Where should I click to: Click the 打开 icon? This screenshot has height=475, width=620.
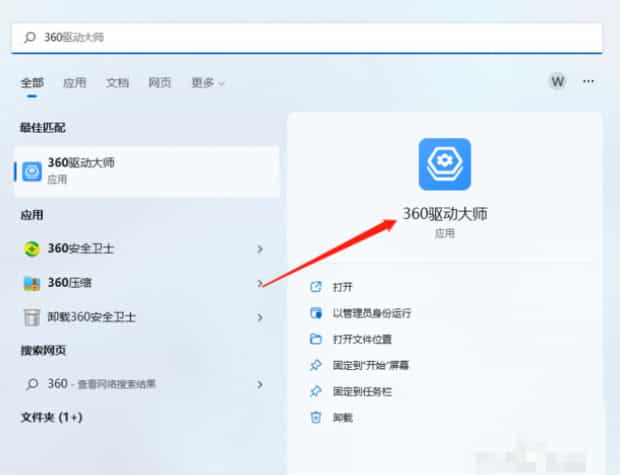[316, 287]
